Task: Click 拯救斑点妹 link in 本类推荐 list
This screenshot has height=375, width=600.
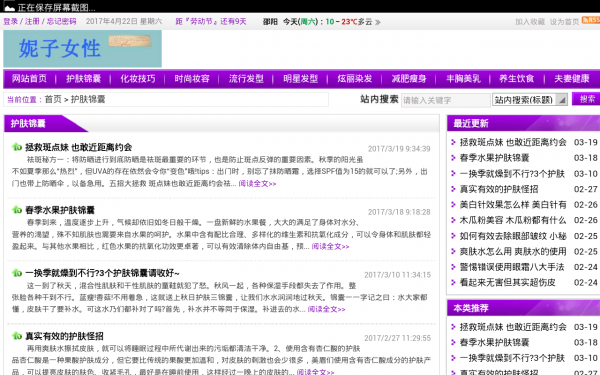Action: (x=513, y=327)
